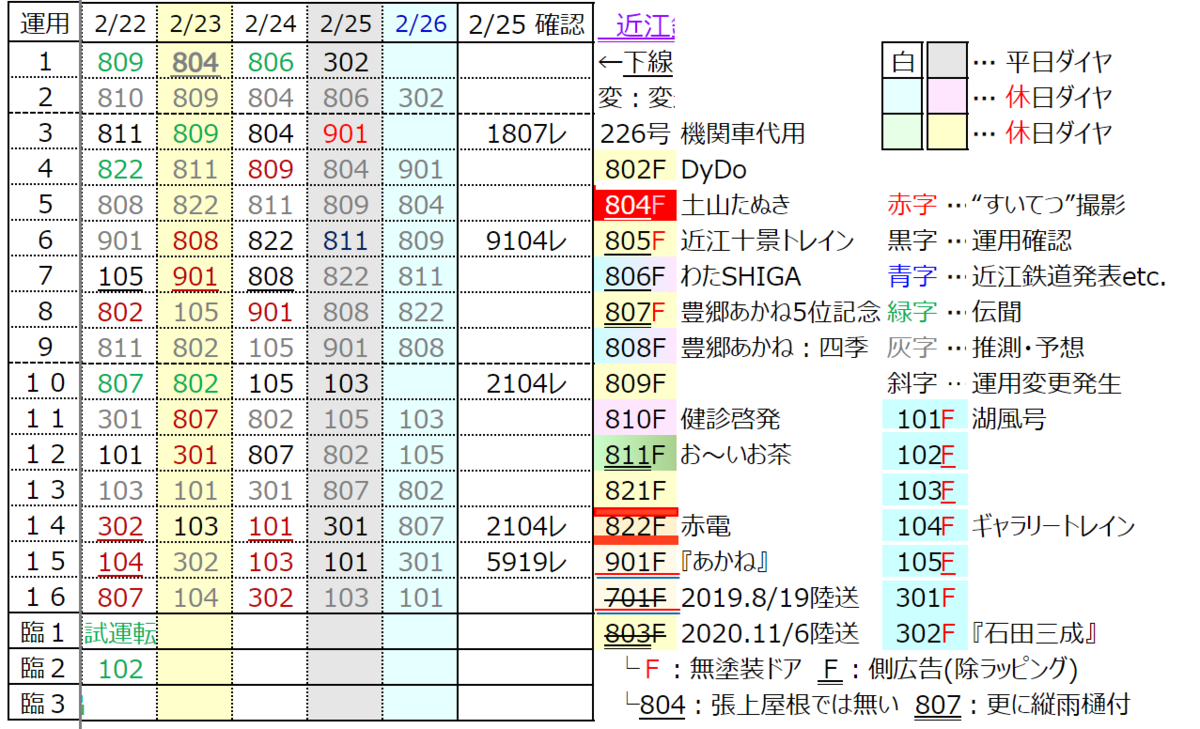Click the red 赤字 legend text
Screen dimensions: 1200x729
[912, 205]
